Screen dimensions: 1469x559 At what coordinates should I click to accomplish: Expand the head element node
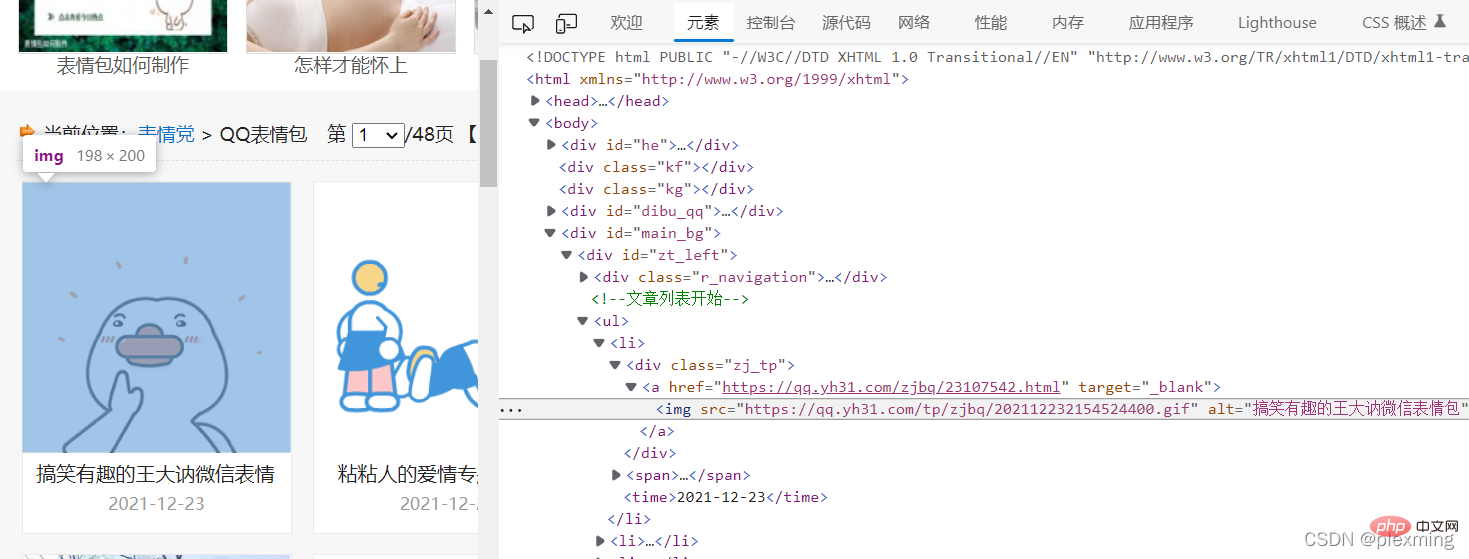point(537,101)
